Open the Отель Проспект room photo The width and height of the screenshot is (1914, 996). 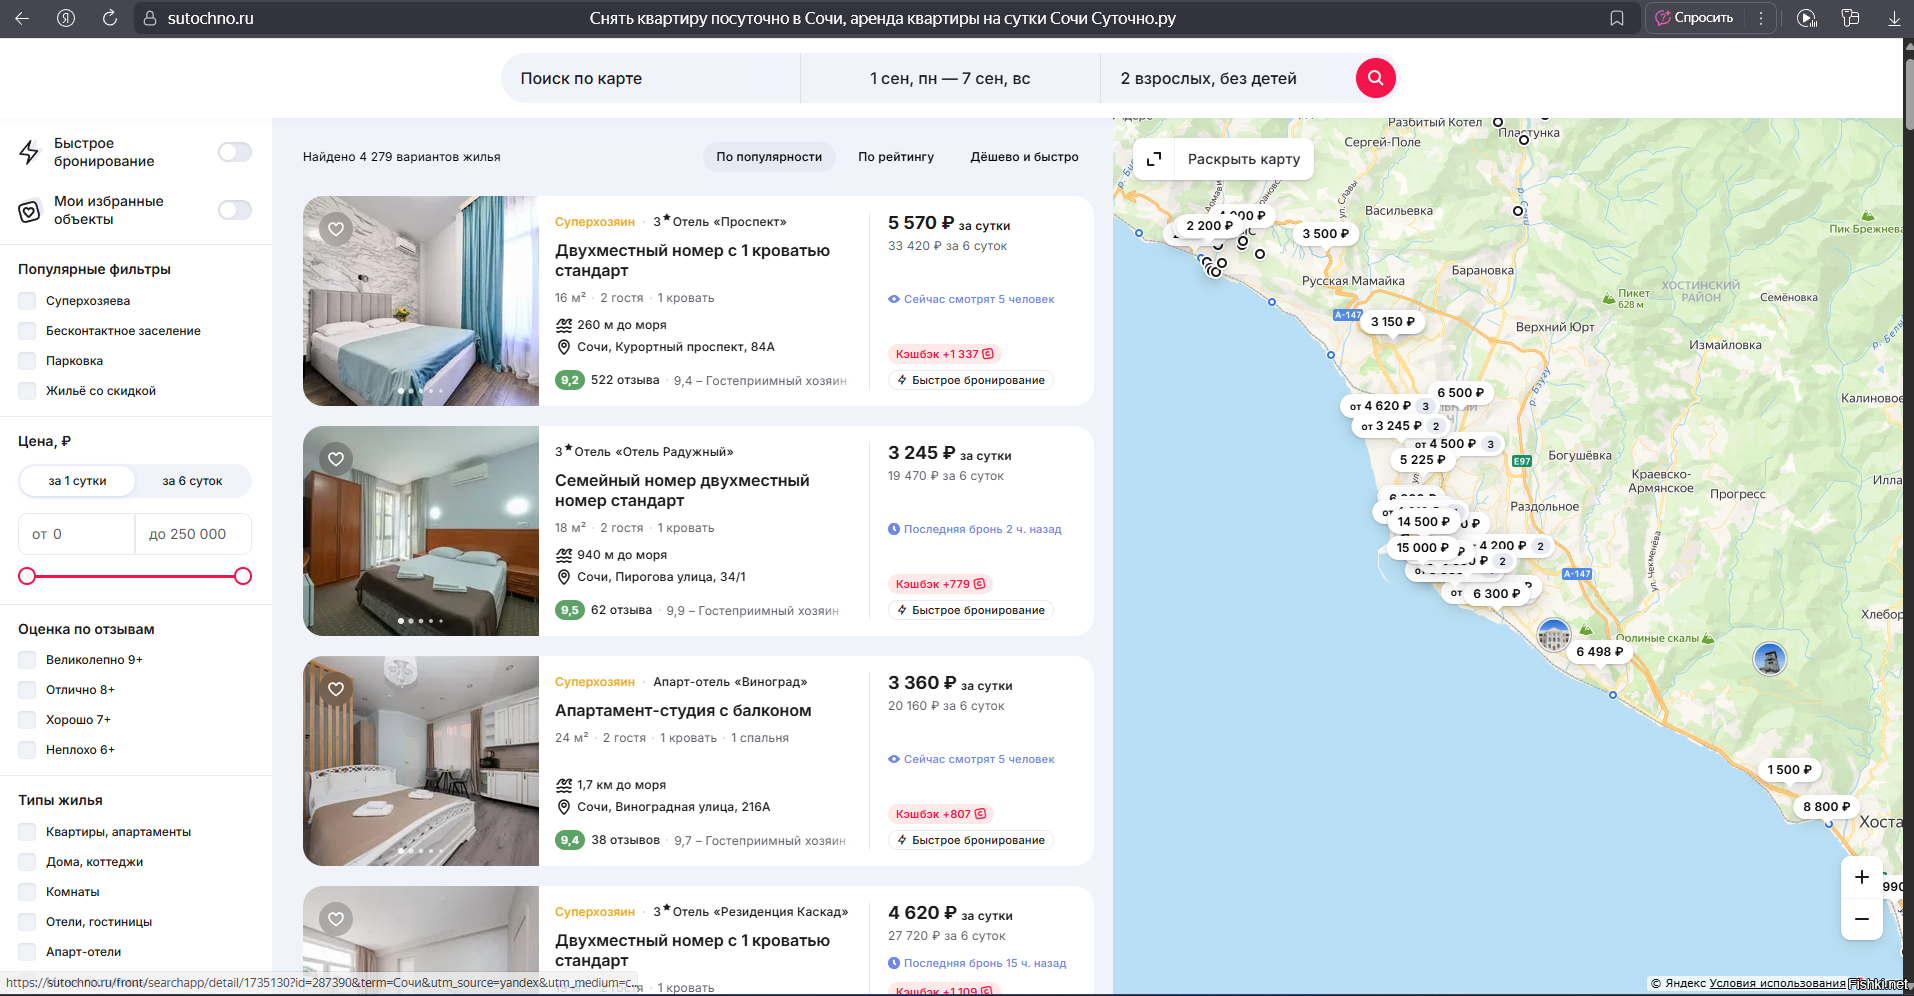coord(421,301)
